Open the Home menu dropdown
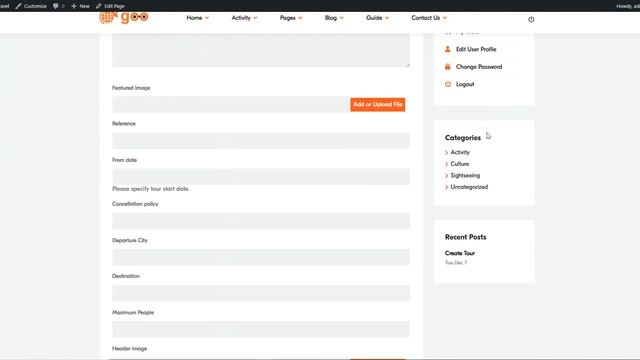Viewport: 640px width, 360px height. pos(198,18)
